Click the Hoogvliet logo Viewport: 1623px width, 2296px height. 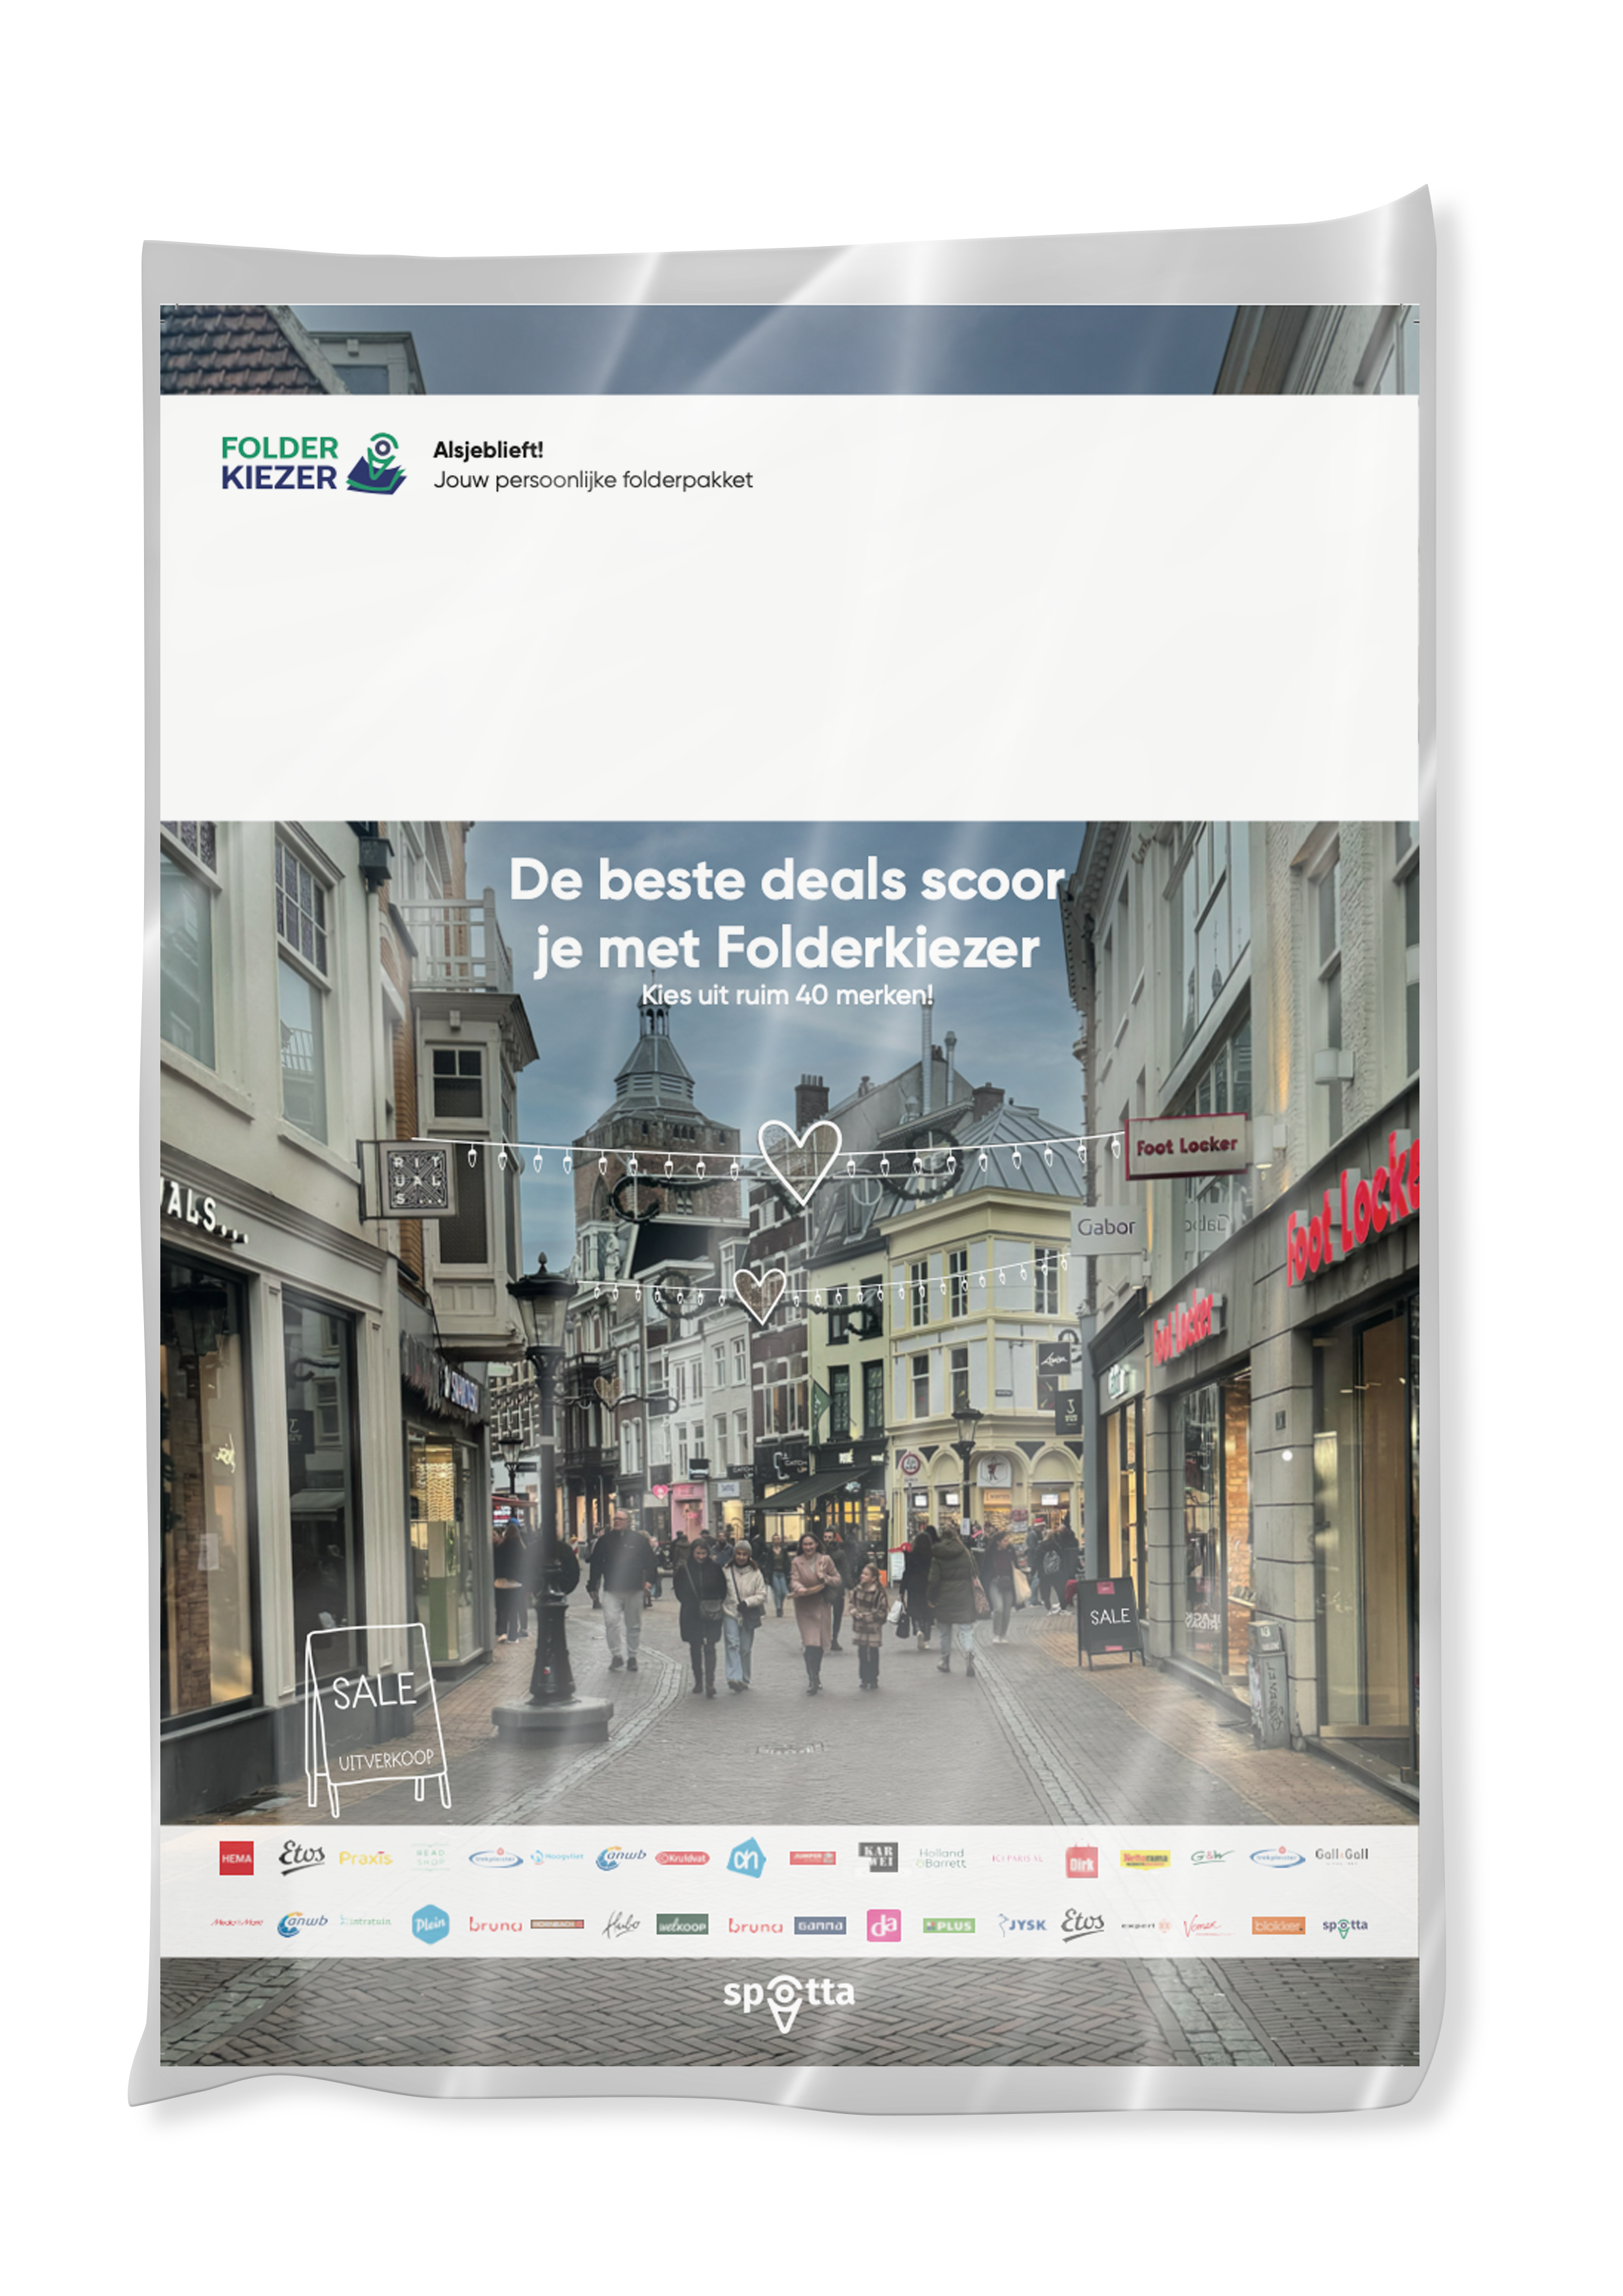pos(557,1857)
